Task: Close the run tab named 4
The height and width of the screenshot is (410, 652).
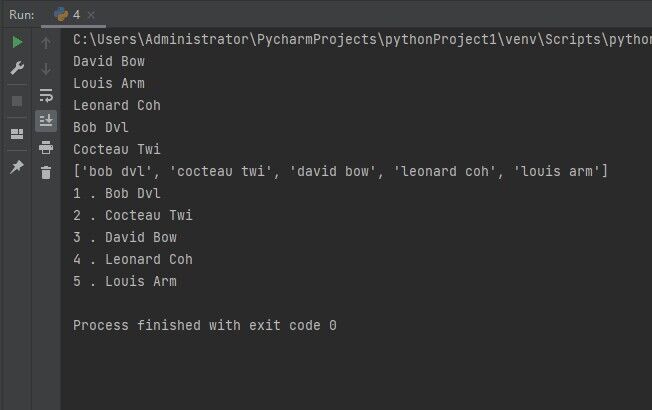Action: tap(91, 15)
